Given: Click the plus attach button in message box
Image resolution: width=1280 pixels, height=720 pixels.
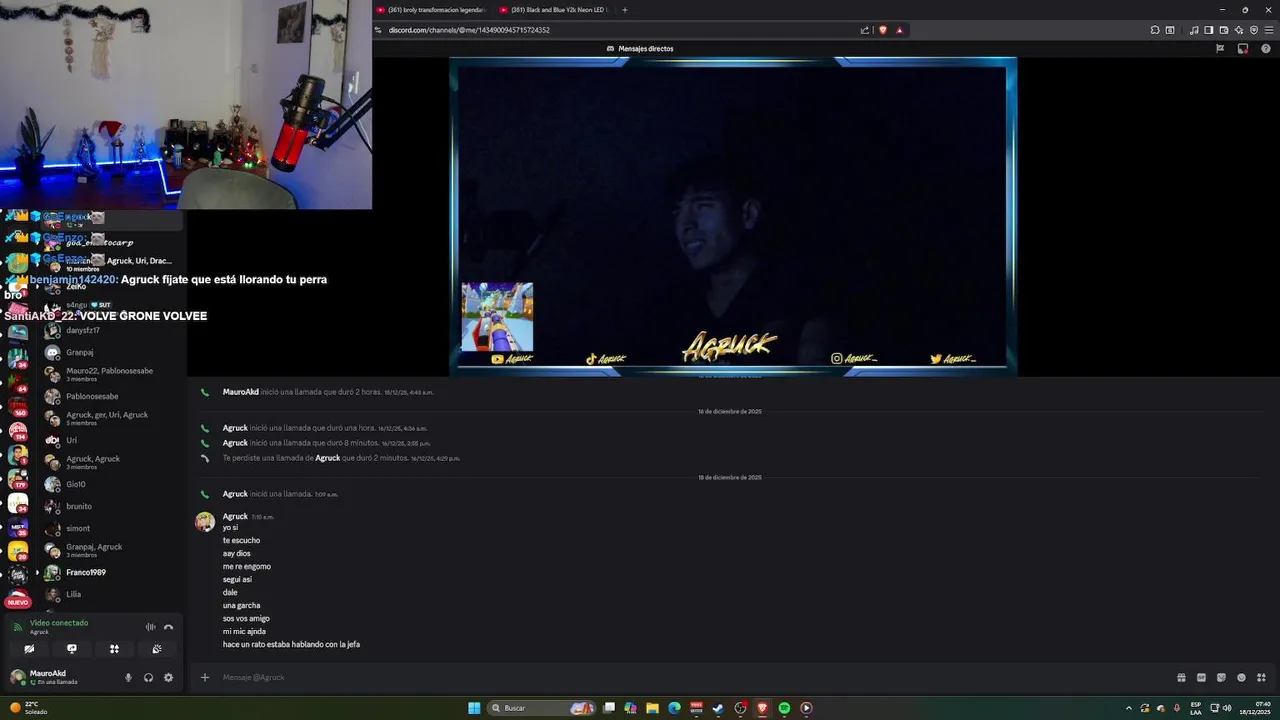Looking at the screenshot, I should (x=205, y=677).
